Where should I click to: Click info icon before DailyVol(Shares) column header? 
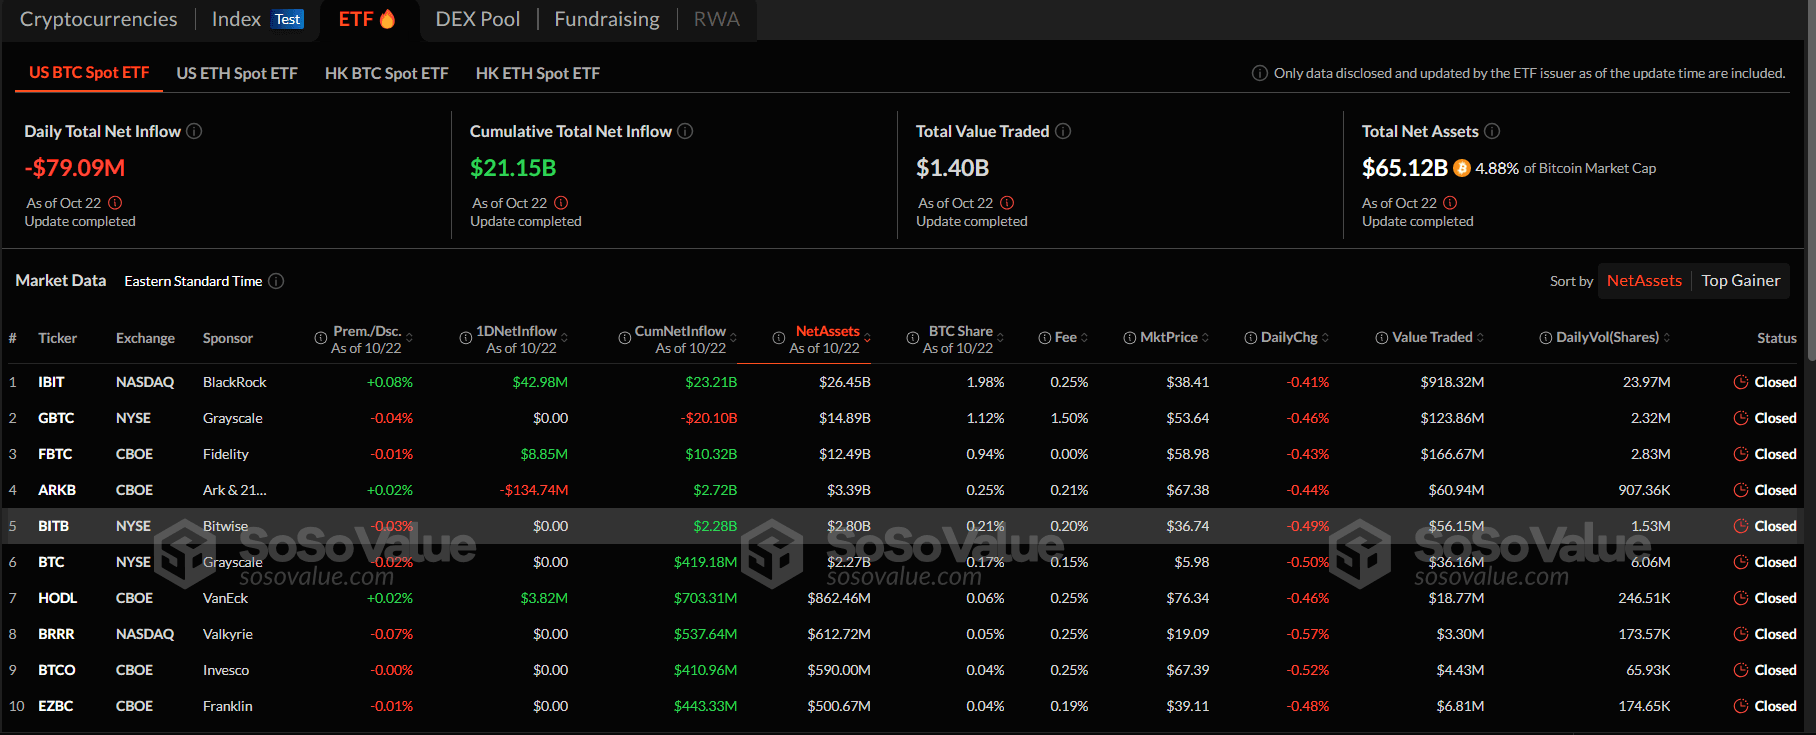[1545, 338]
